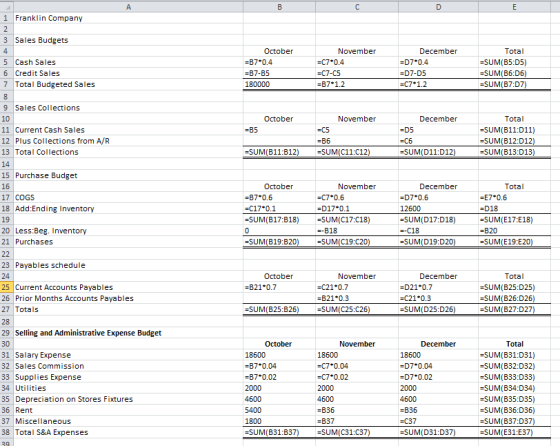This screenshot has height=446, width=560.
Task: Click the formula =C7*1.2
Action: point(438,84)
